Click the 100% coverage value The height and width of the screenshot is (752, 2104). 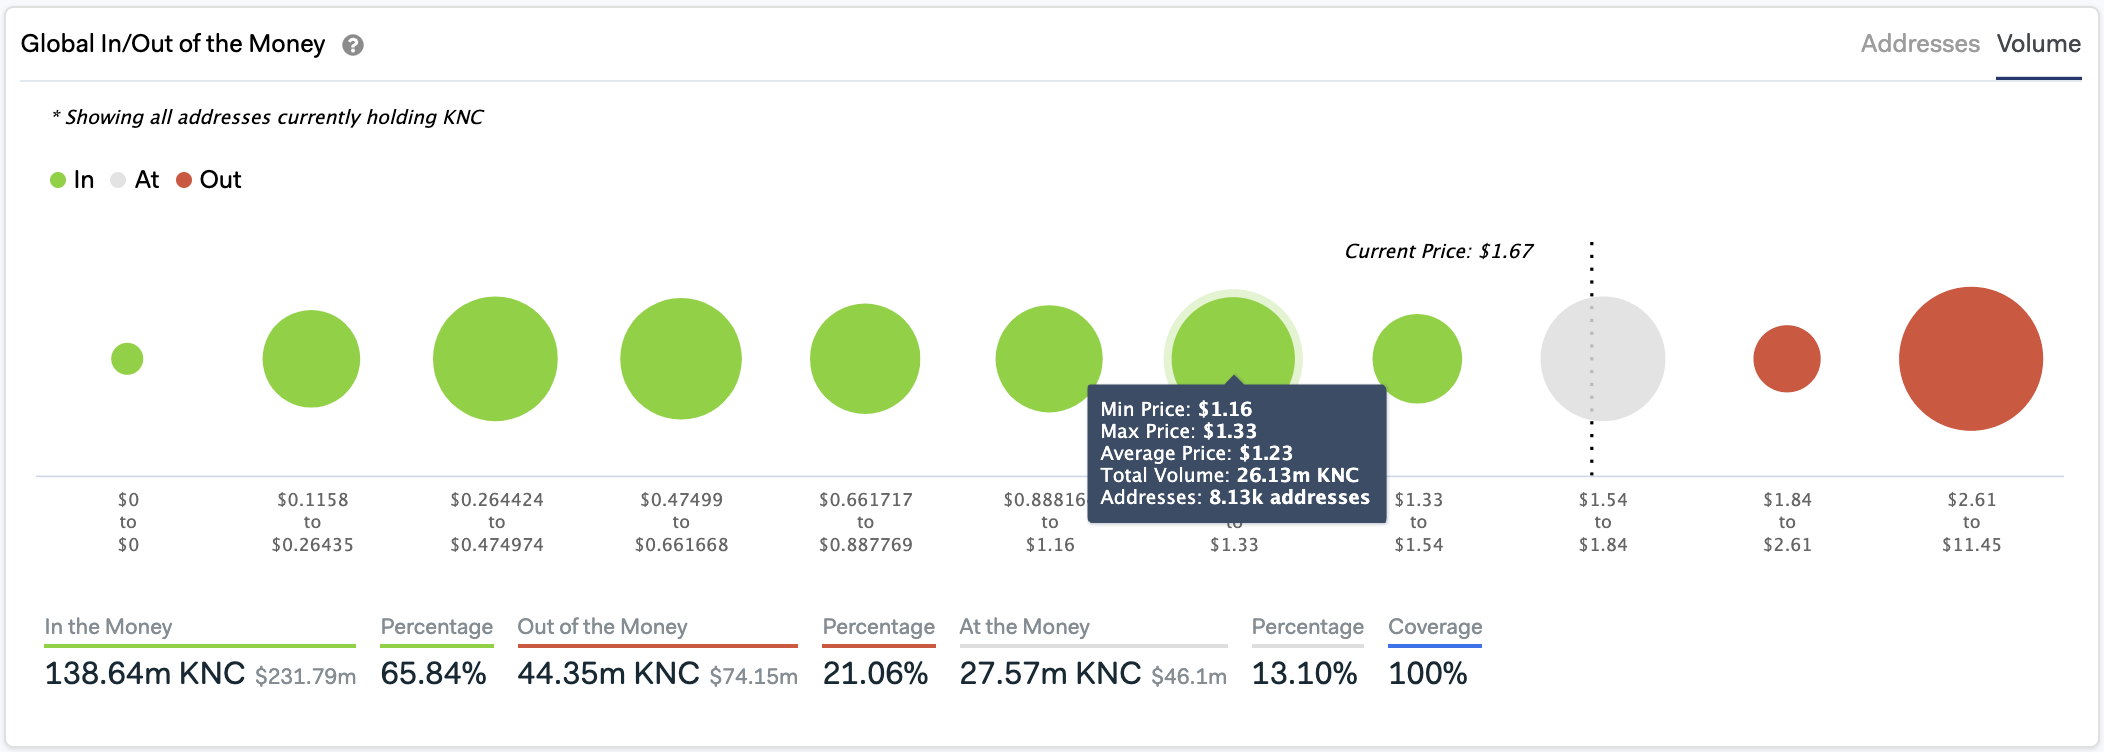click(1428, 674)
